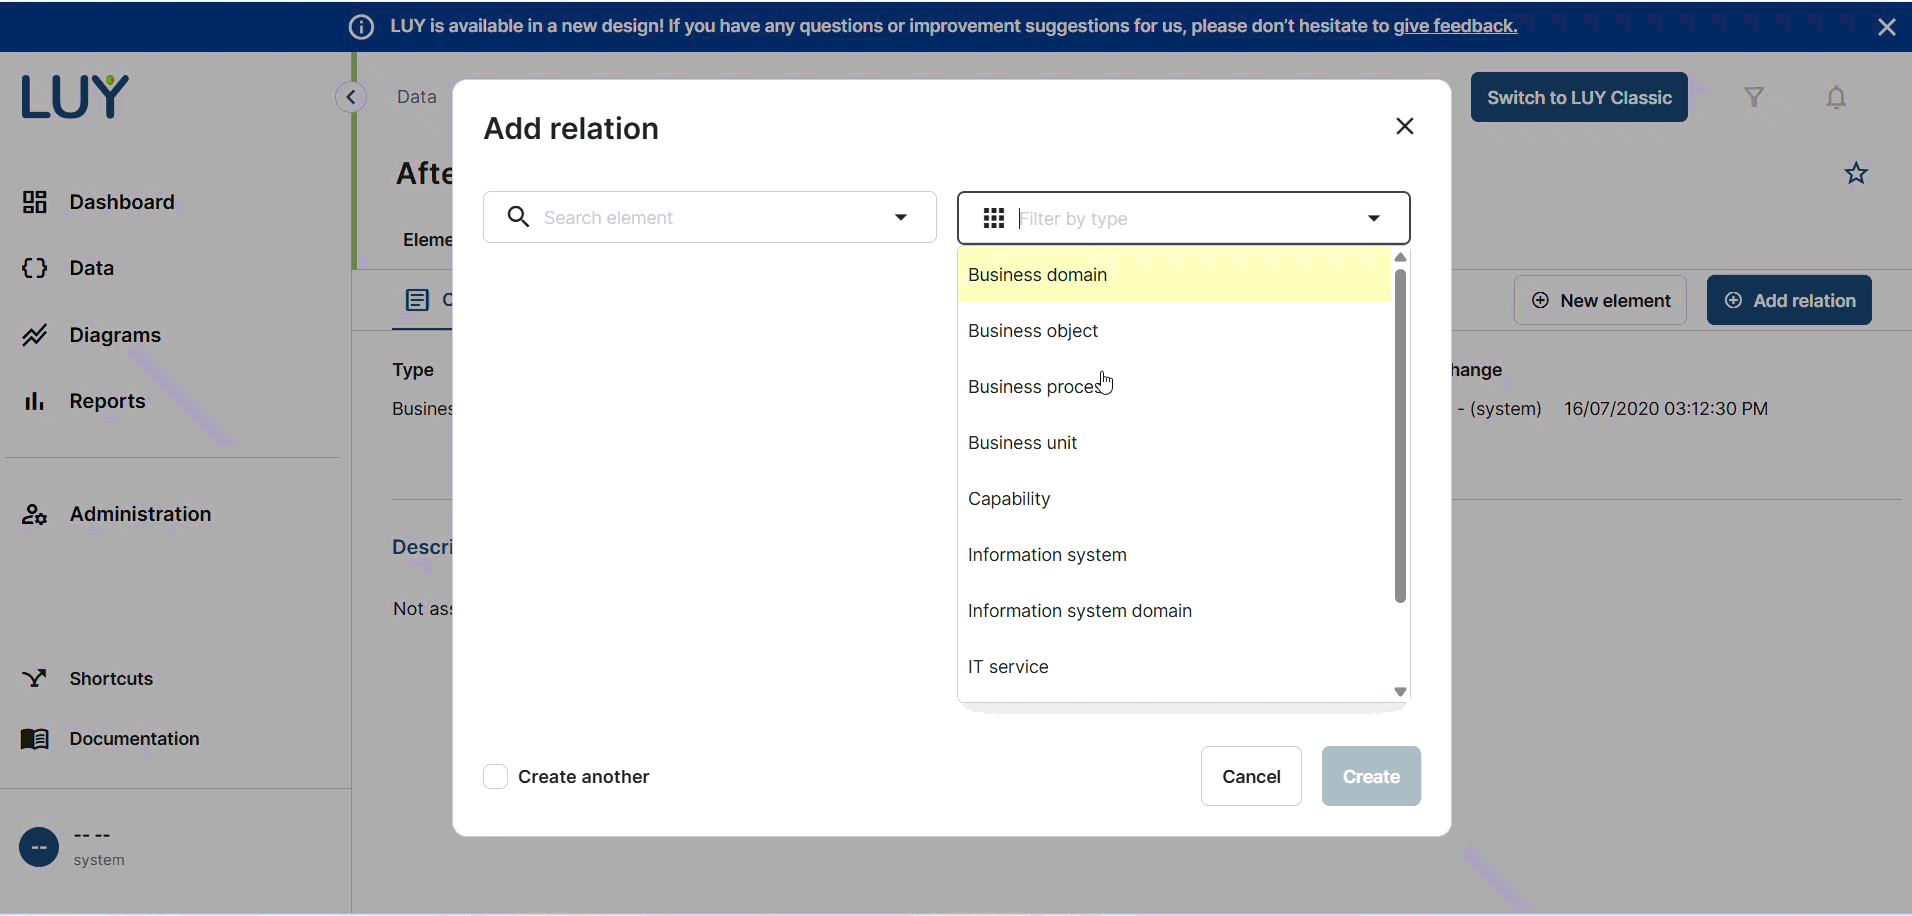Choose Information system type option
This screenshot has height=916, width=1912.
pyautogui.click(x=1047, y=555)
